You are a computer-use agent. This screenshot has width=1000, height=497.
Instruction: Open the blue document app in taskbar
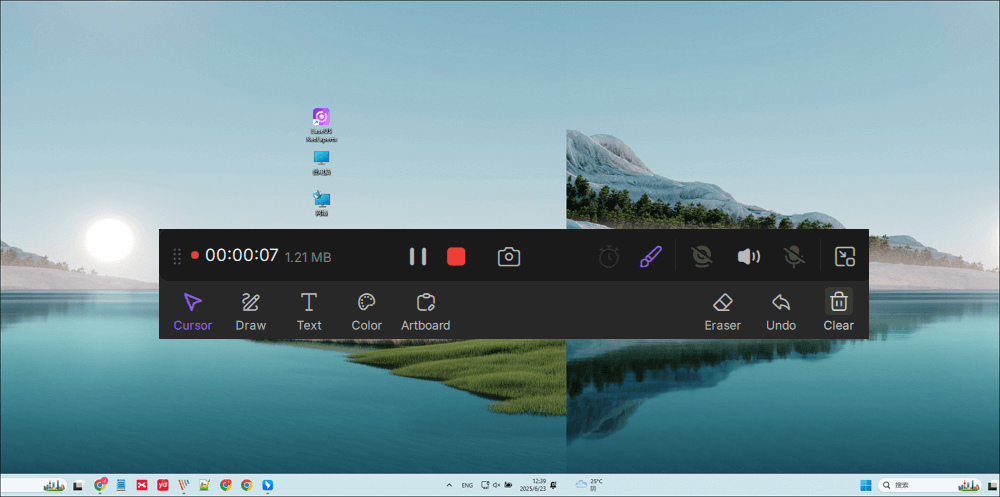pos(121,485)
